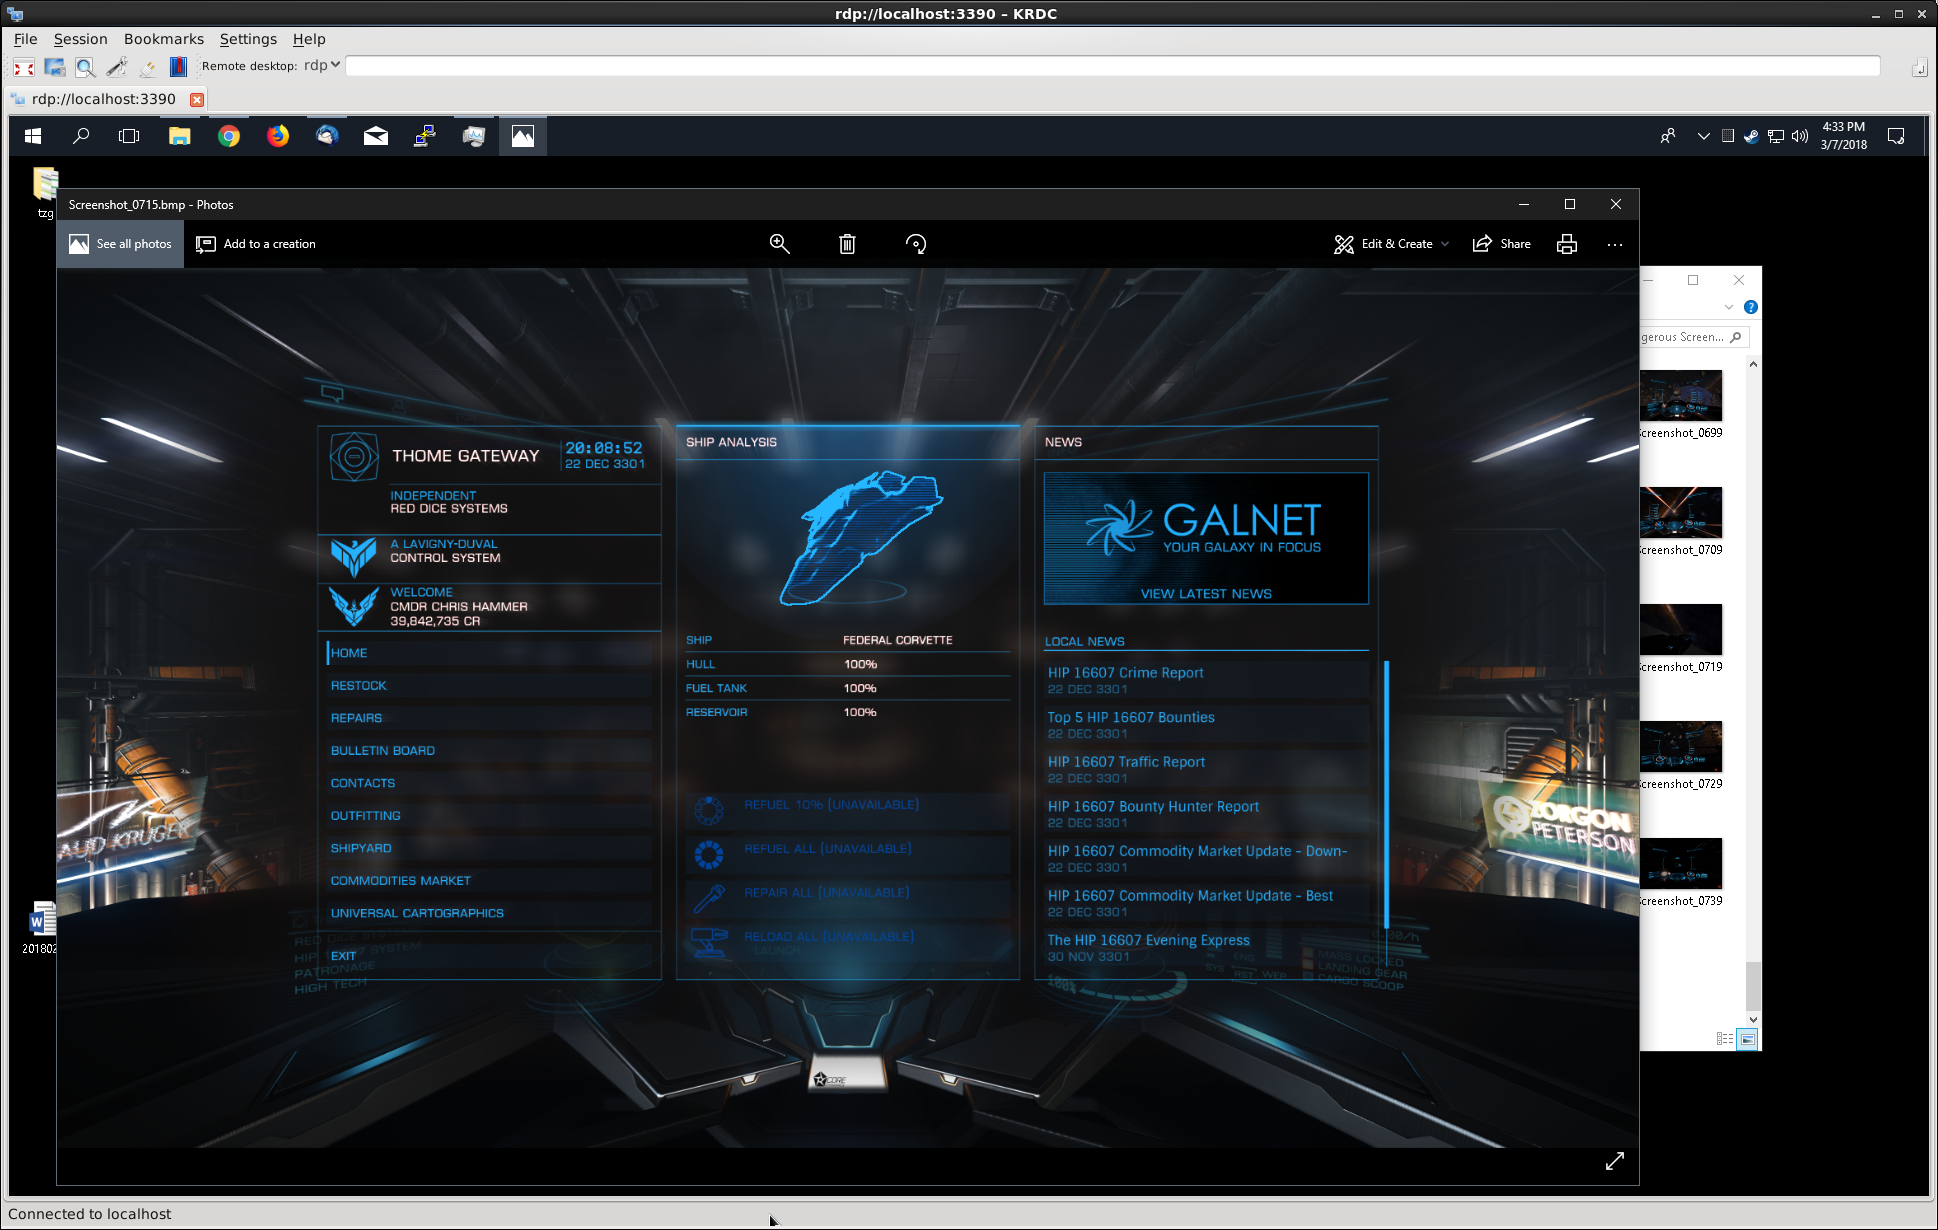Image resolution: width=1938 pixels, height=1230 pixels.
Task: Click the Explorer blue help icon
Action: click(x=1751, y=307)
